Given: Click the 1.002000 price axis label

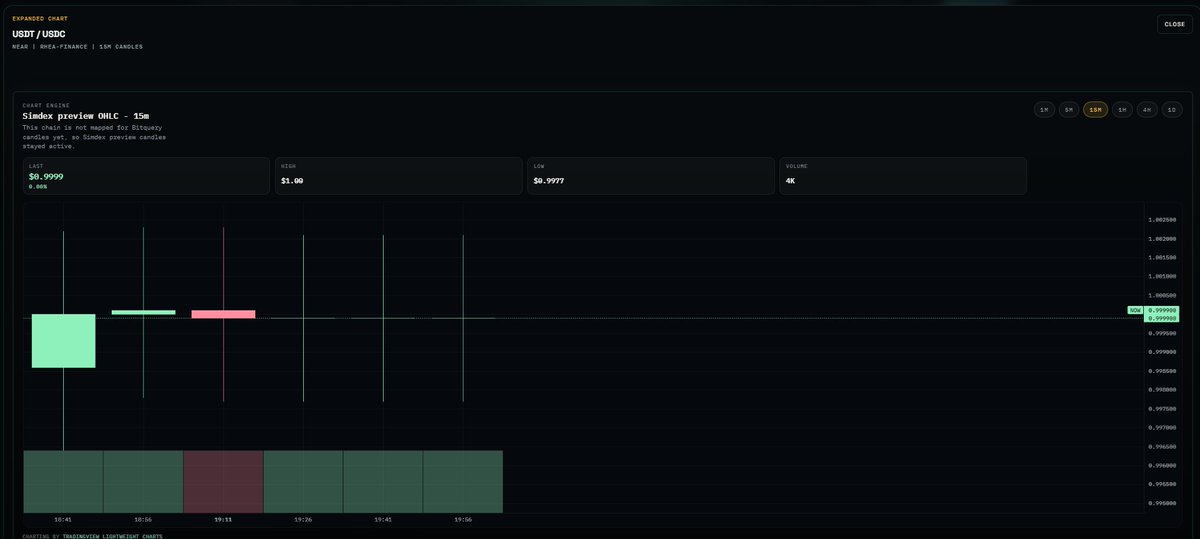Looking at the screenshot, I should point(1162,239).
